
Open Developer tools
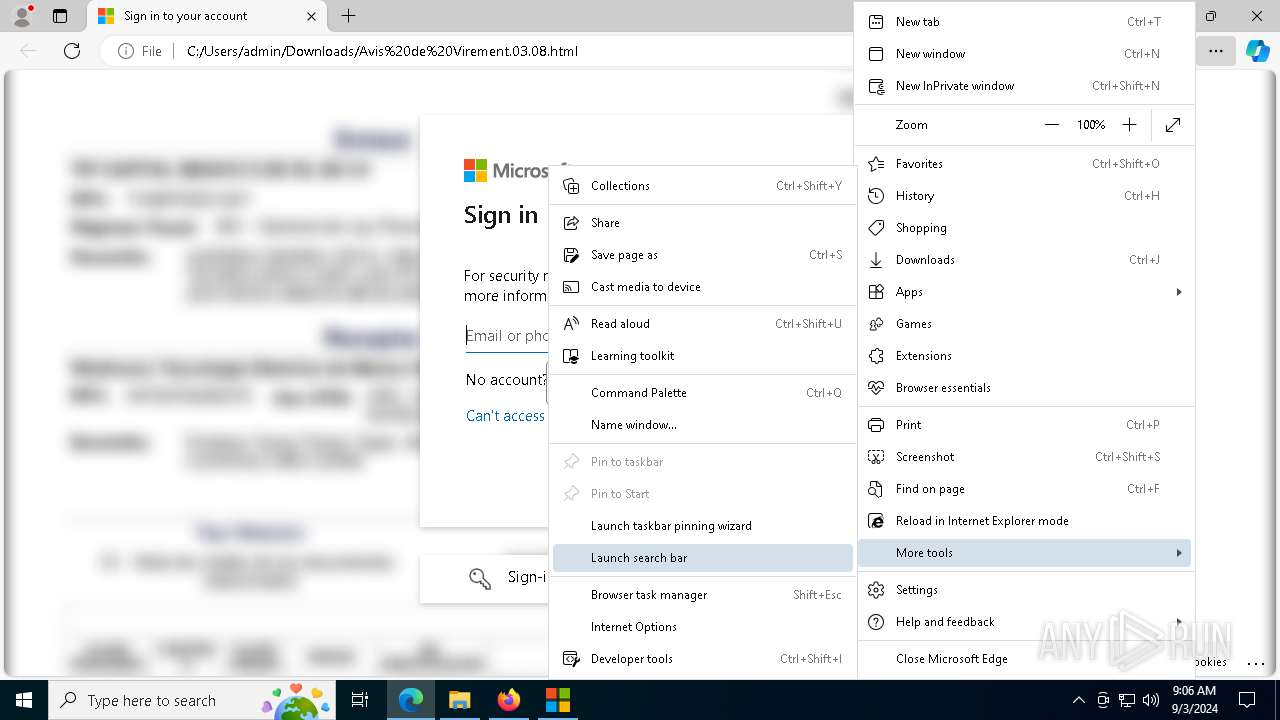pyautogui.click(x=703, y=659)
